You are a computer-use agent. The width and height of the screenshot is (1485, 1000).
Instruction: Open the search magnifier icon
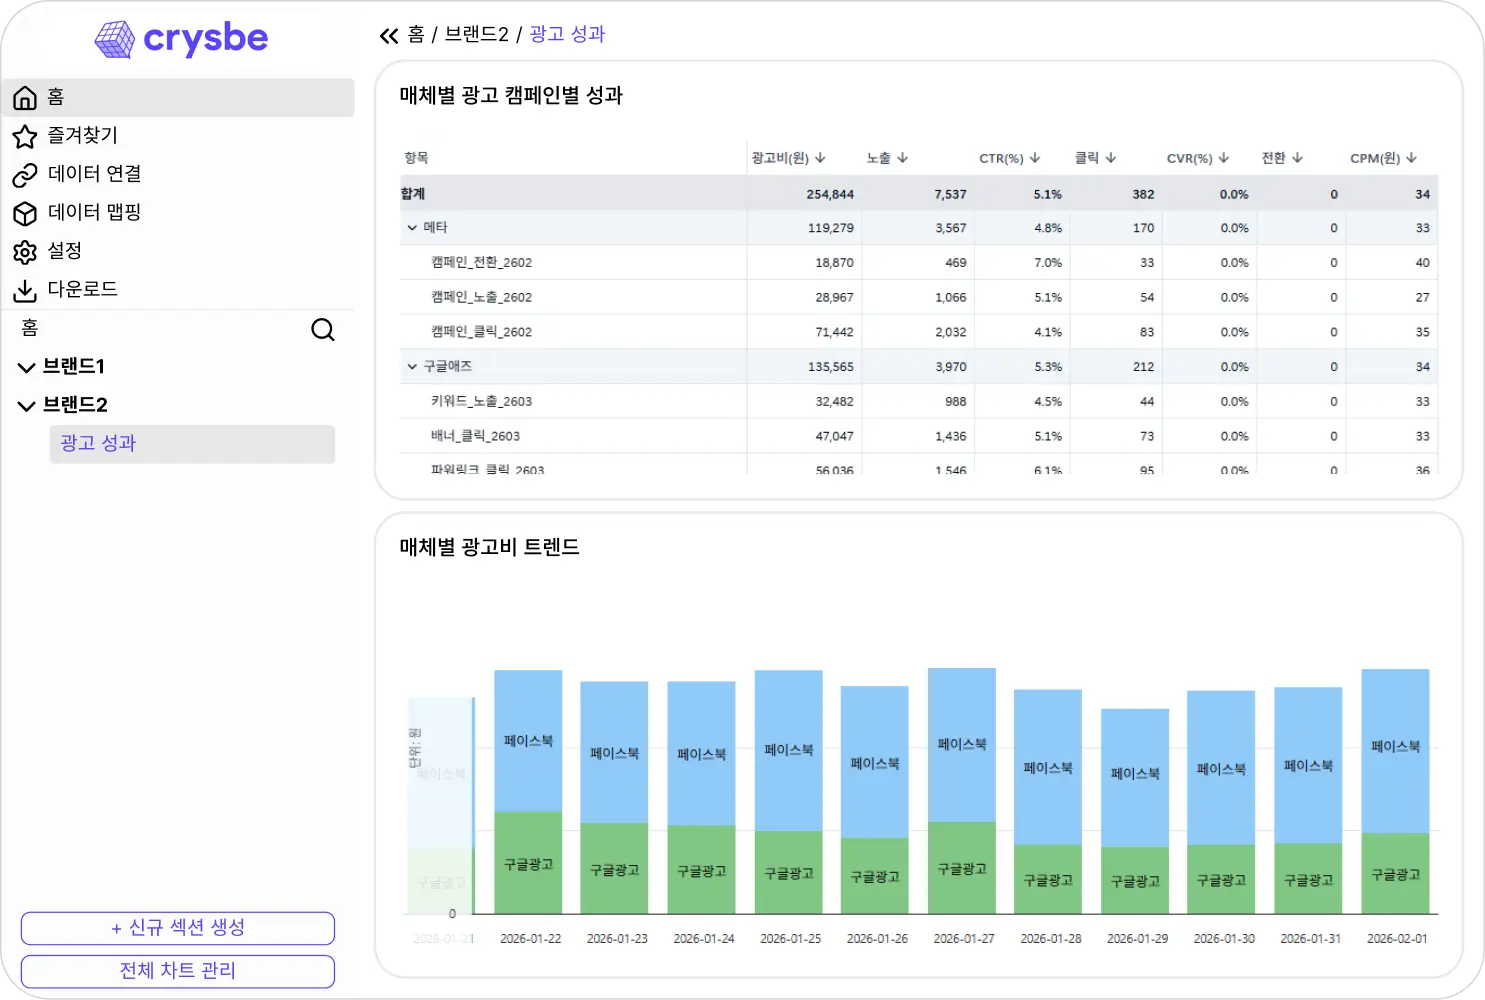[322, 329]
